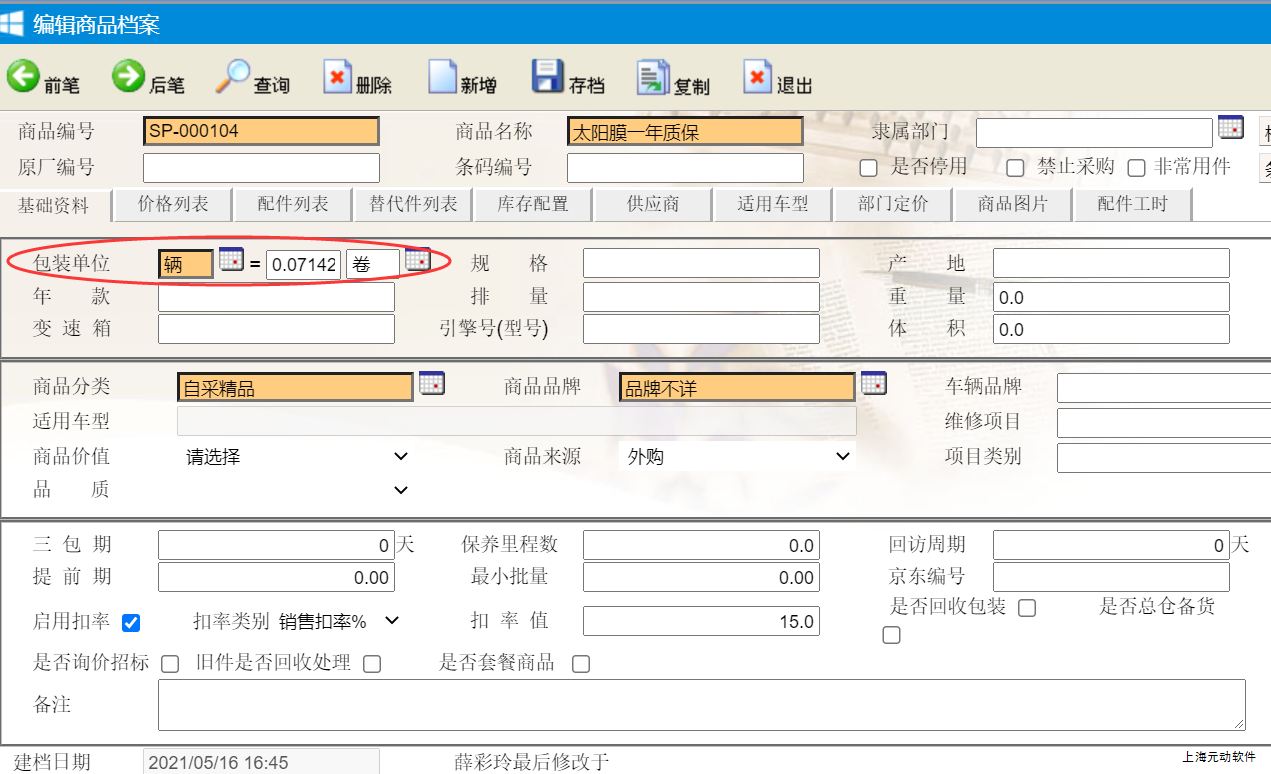Viewport: 1271px width, 774px height.
Task: Click the 新增 new document icon
Action: click(x=442, y=77)
